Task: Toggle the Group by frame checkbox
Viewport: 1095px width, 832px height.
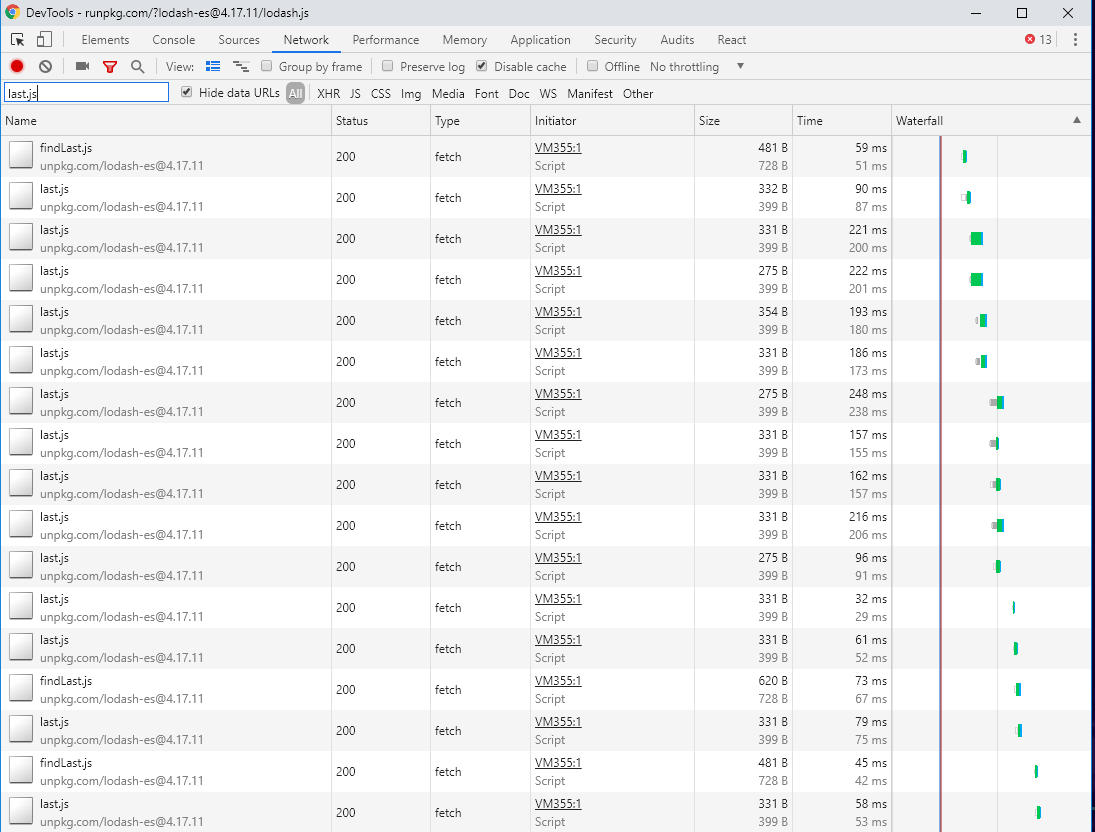Action: (266, 66)
